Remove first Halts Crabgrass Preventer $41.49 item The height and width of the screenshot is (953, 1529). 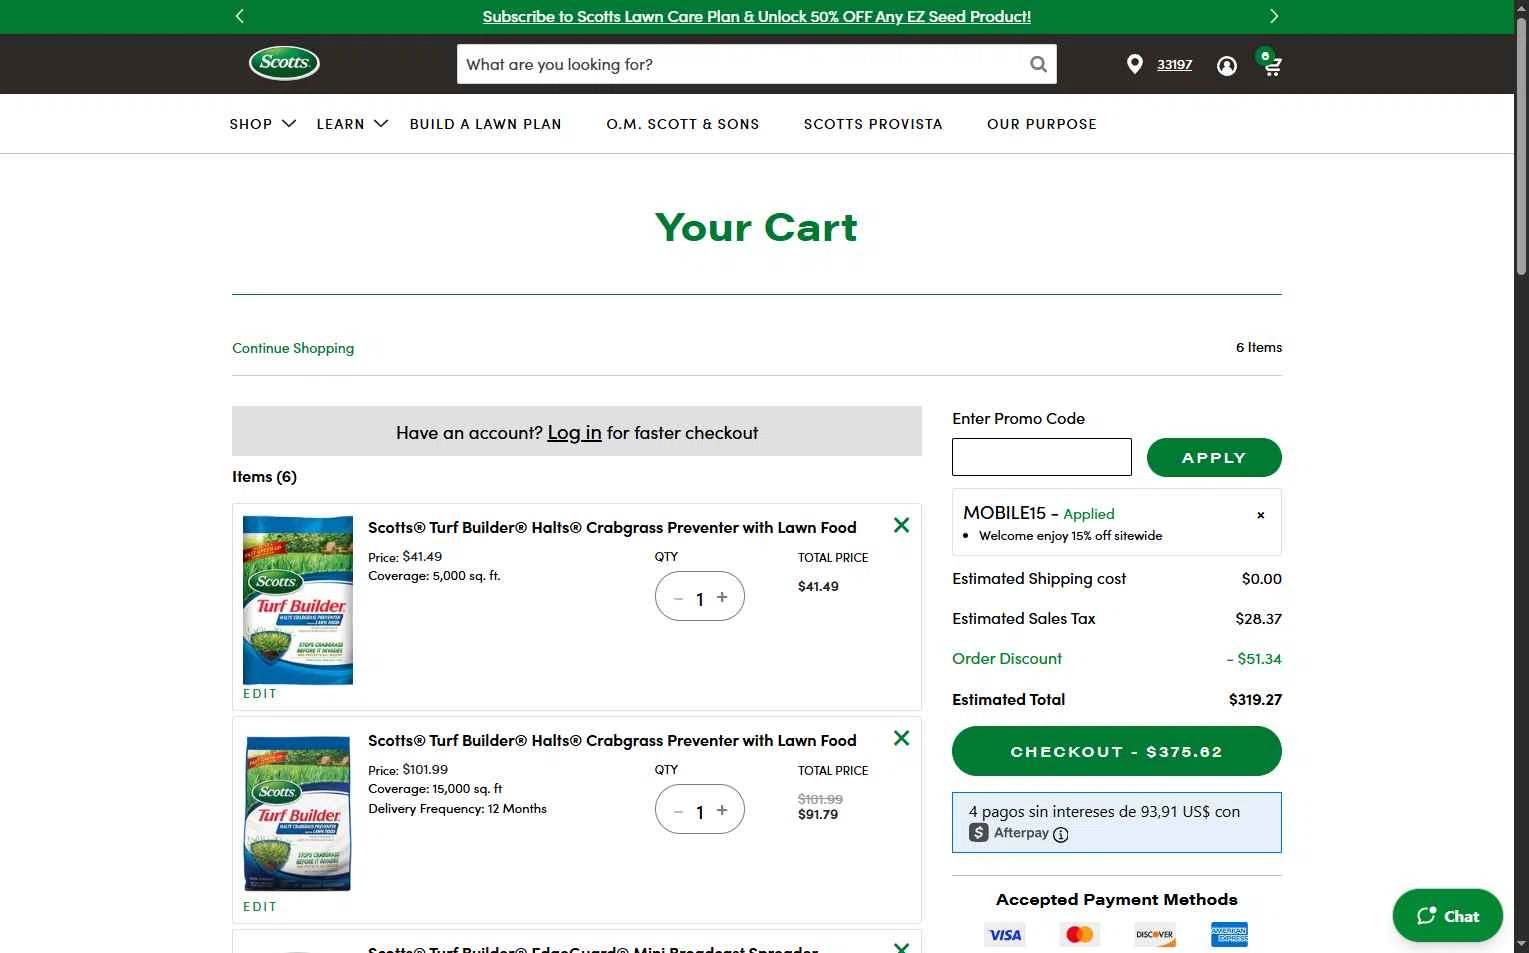[901, 525]
